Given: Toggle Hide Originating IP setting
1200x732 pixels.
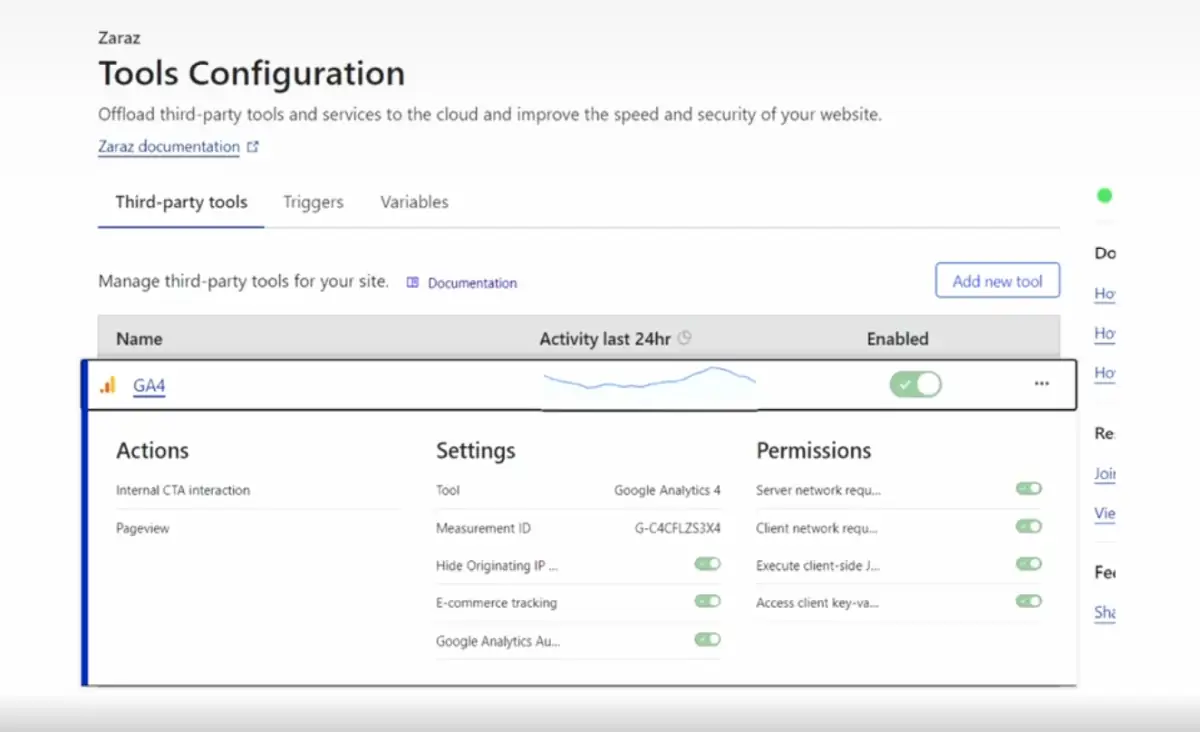Looking at the screenshot, I should click(707, 564).
